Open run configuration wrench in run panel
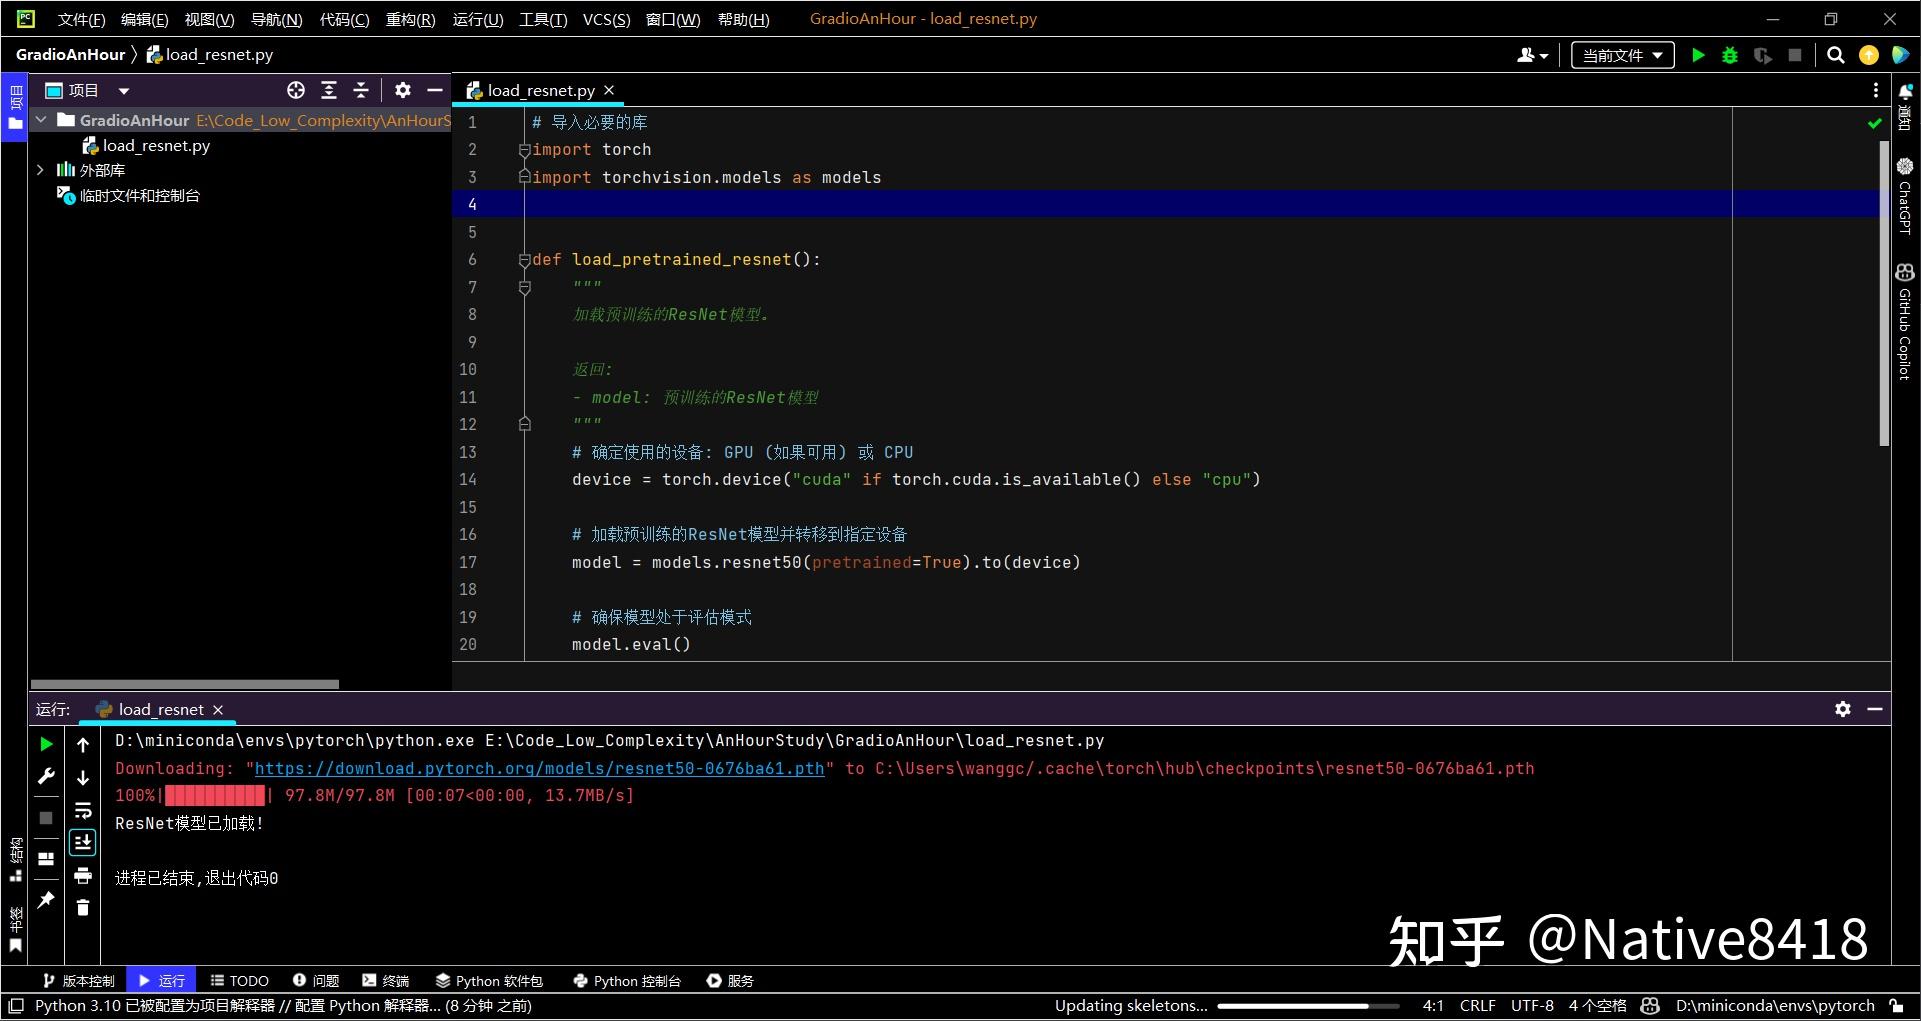The height and width of the screenshot is (1021, 1921). click(46, 776)
